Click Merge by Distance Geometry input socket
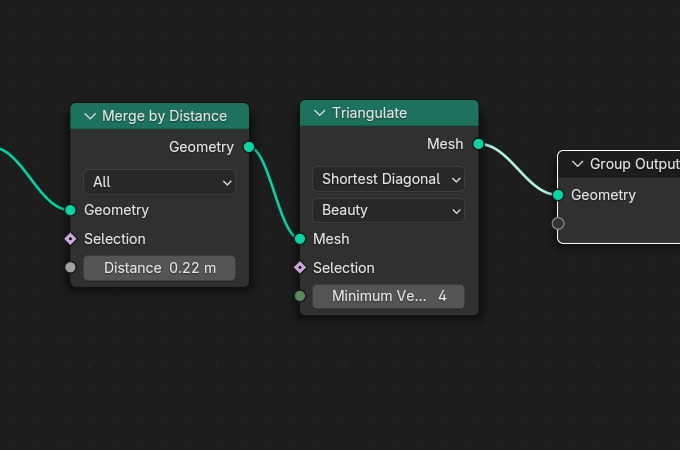 [x=70, y=210]
